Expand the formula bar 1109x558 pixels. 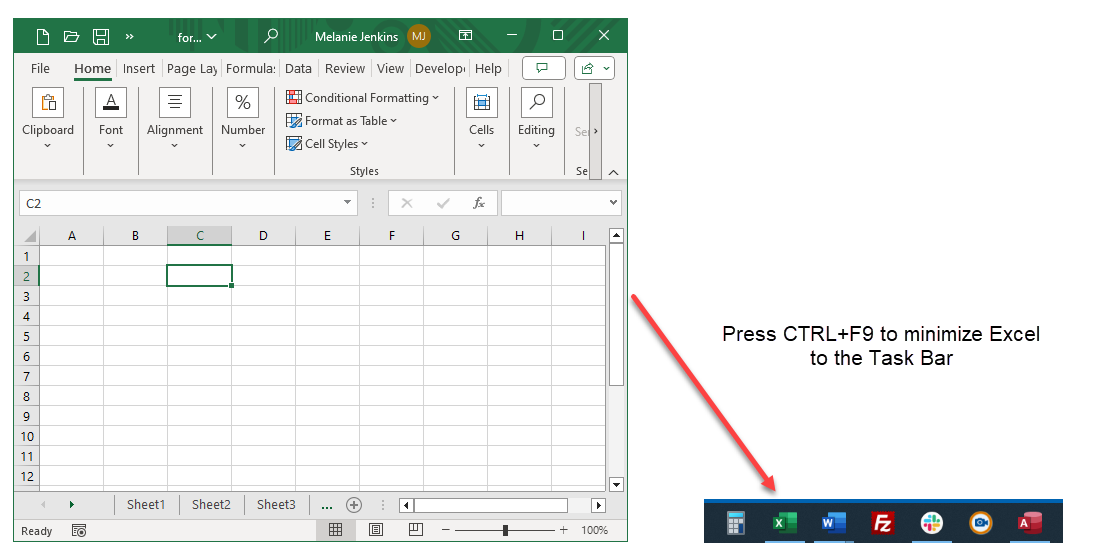[x=613, y=203]
